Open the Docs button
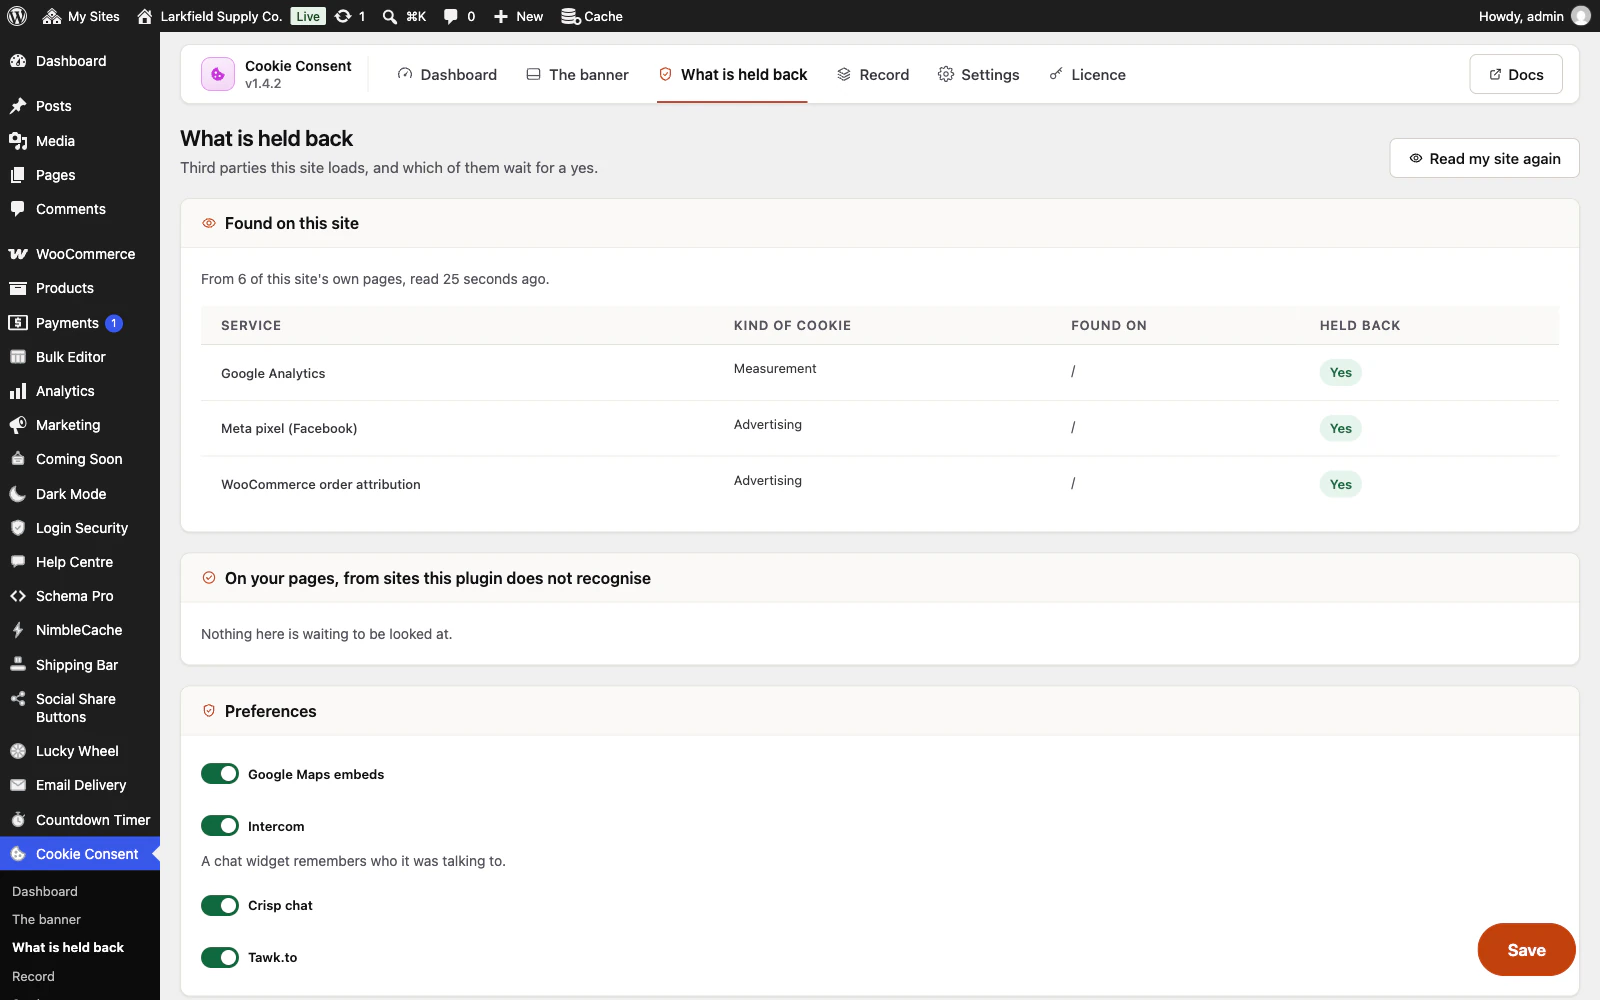The width and height of the screenshot is (1600, 1000). (x=1516, y=74)
